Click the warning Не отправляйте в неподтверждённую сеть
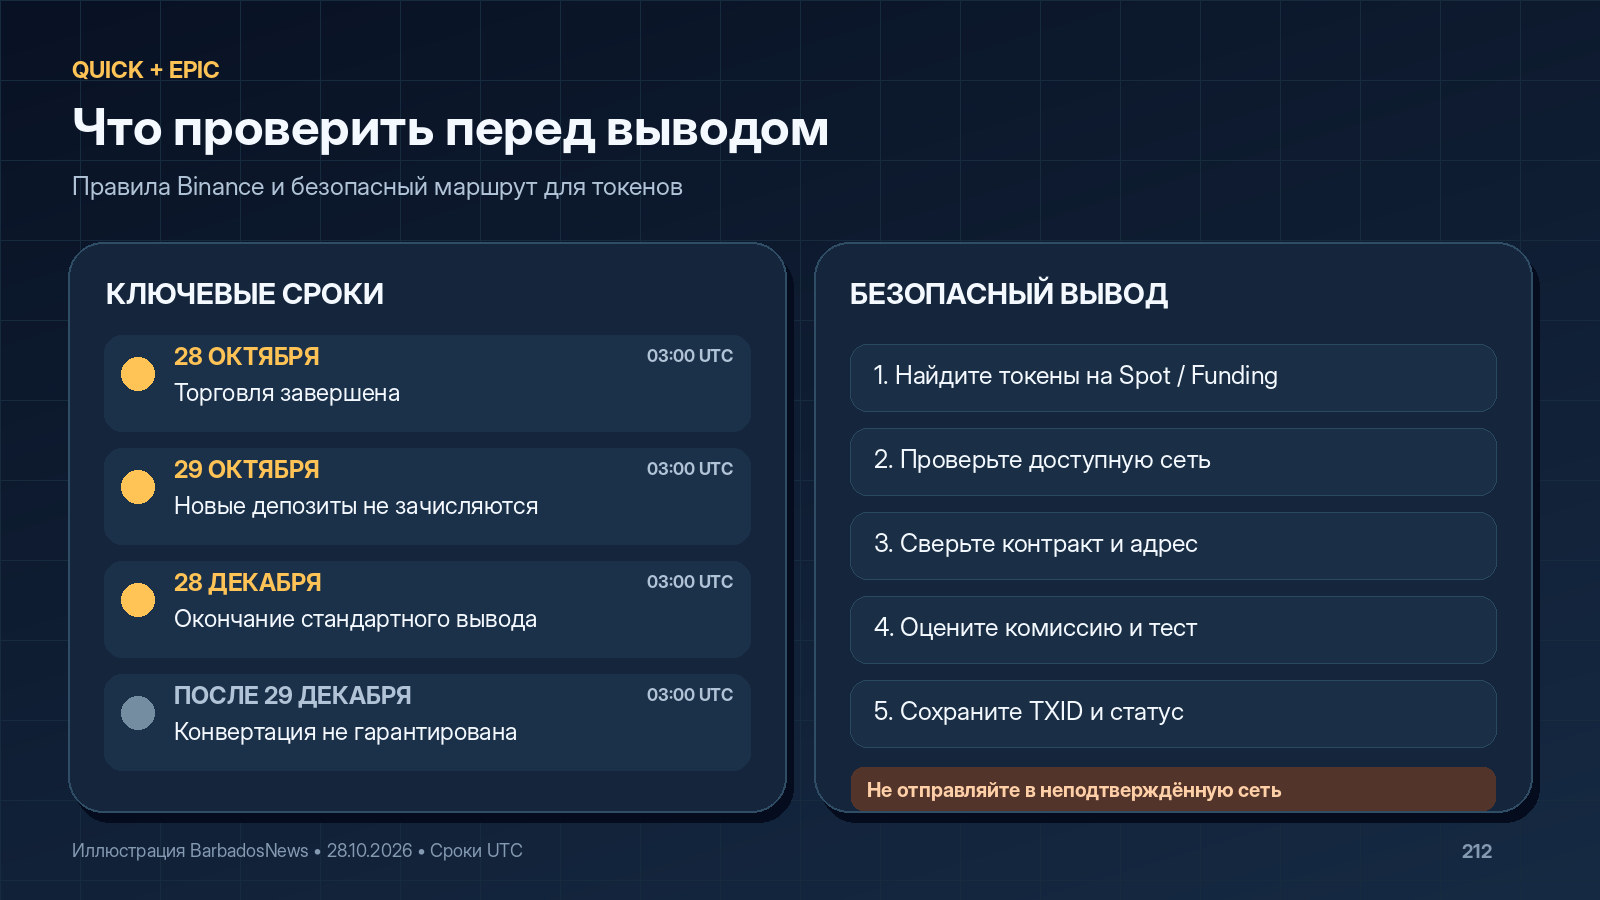Image resolution: width=1600 pixels, height=900 pixels. coord(1173,789)
